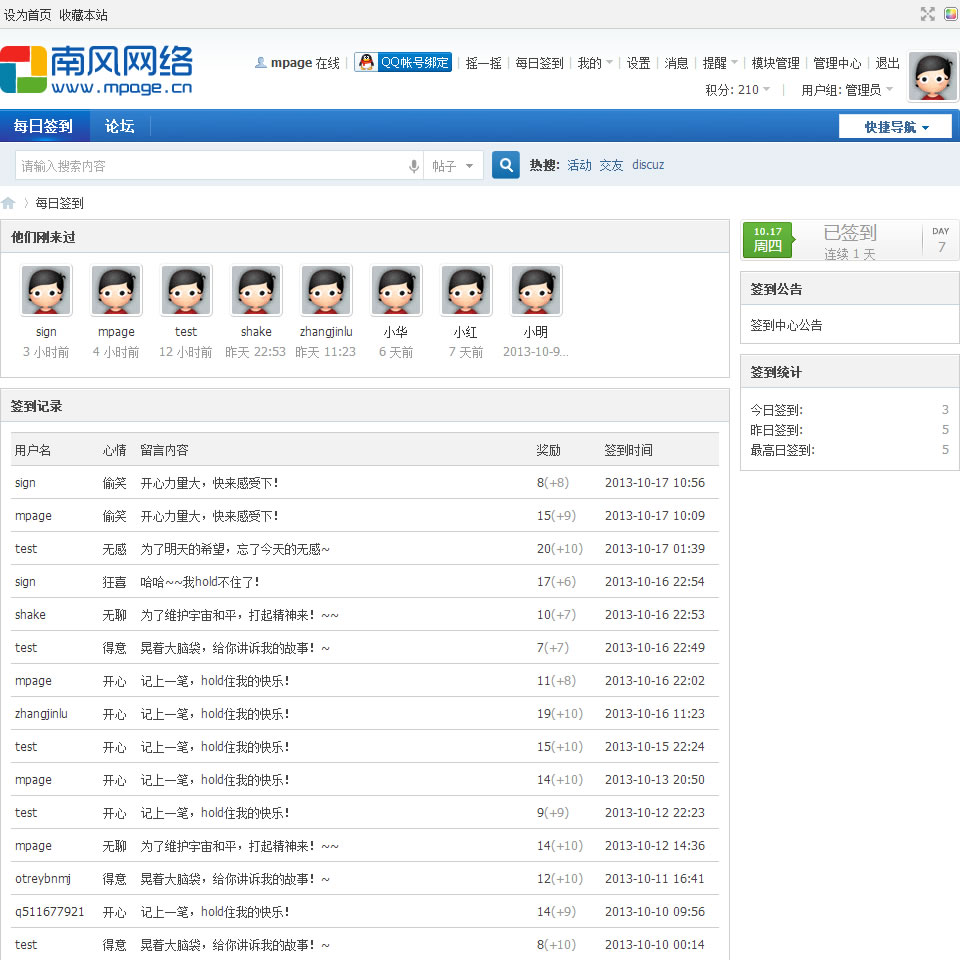960x960 pixels.
Task: Expand the 我的 menu
Action: [595, 63]
